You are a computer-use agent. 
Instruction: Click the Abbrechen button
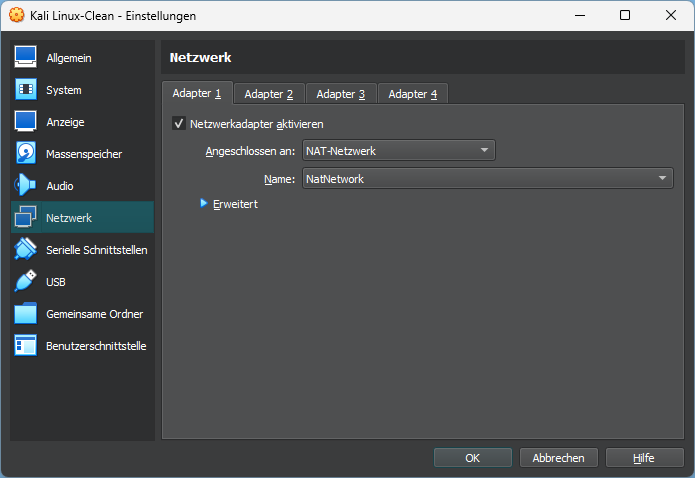point(558,458)
